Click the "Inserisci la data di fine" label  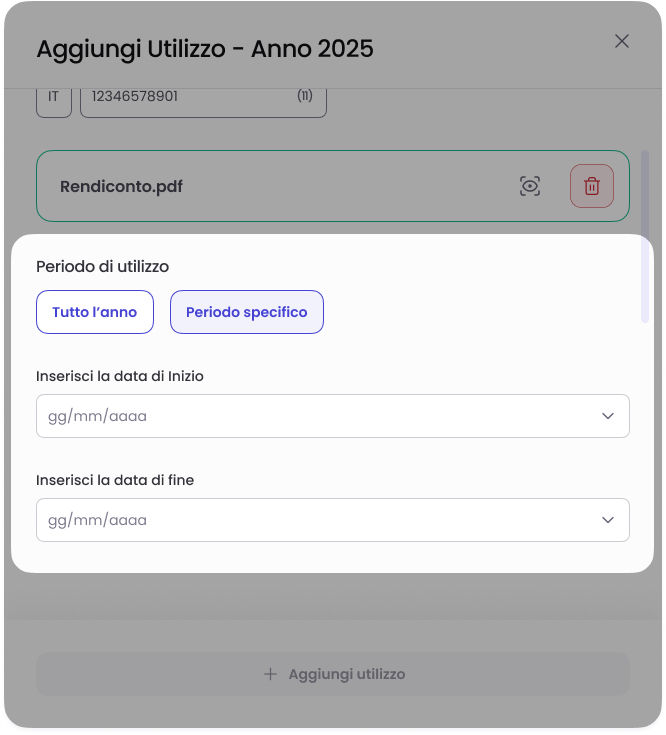(115, 480)
